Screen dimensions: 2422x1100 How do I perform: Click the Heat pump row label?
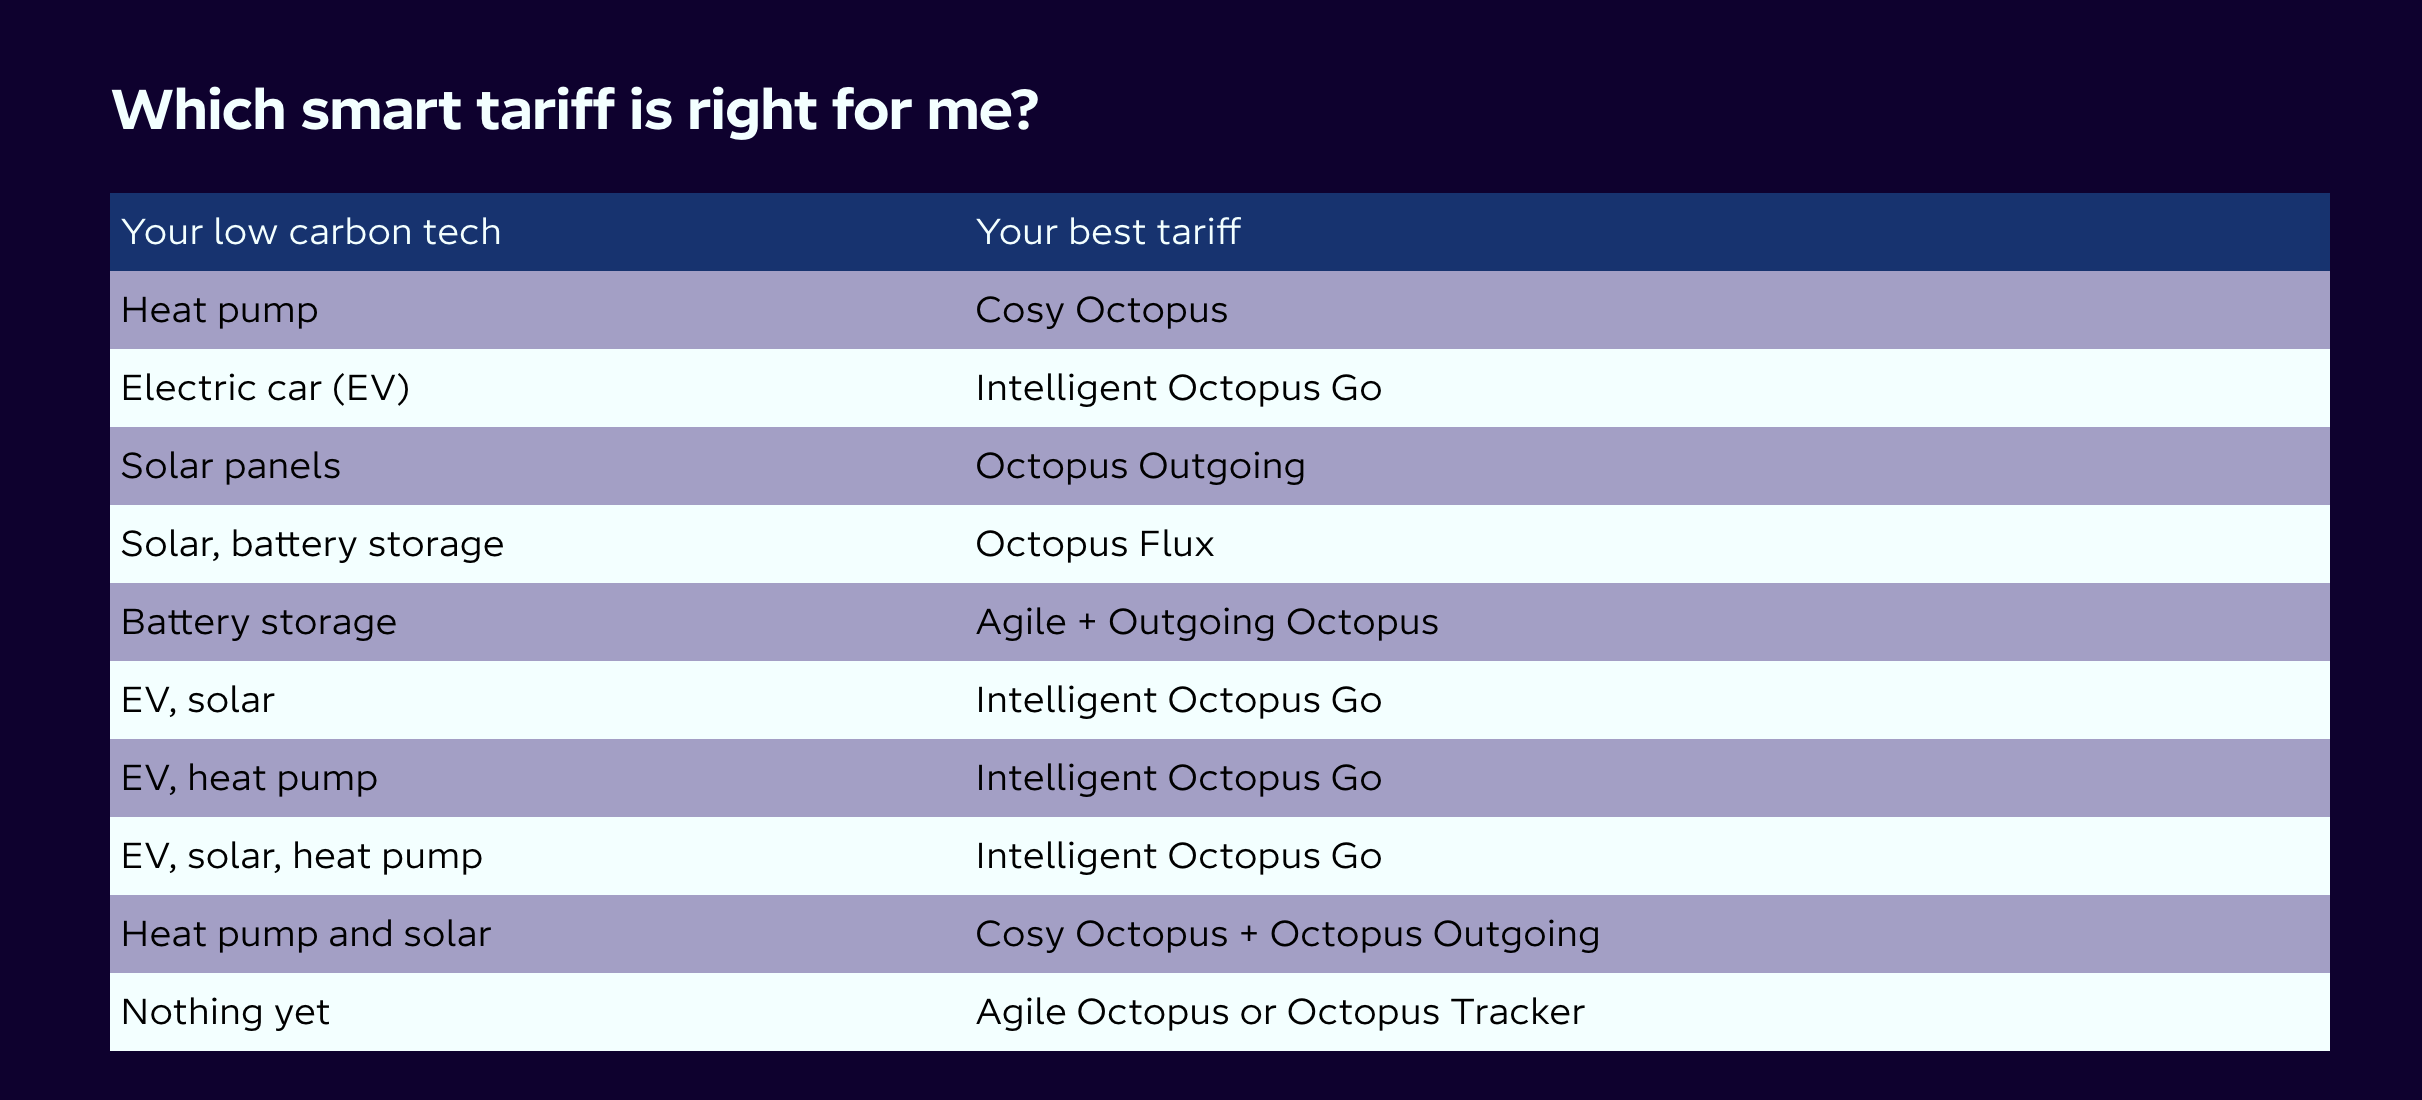[220, 311]
